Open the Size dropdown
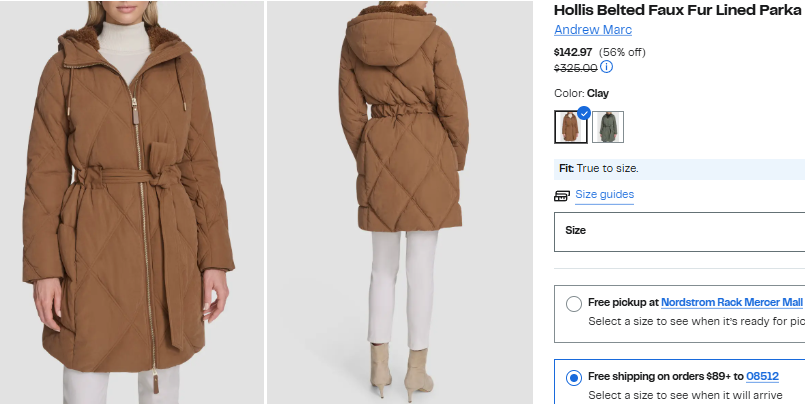 point(679,231)
